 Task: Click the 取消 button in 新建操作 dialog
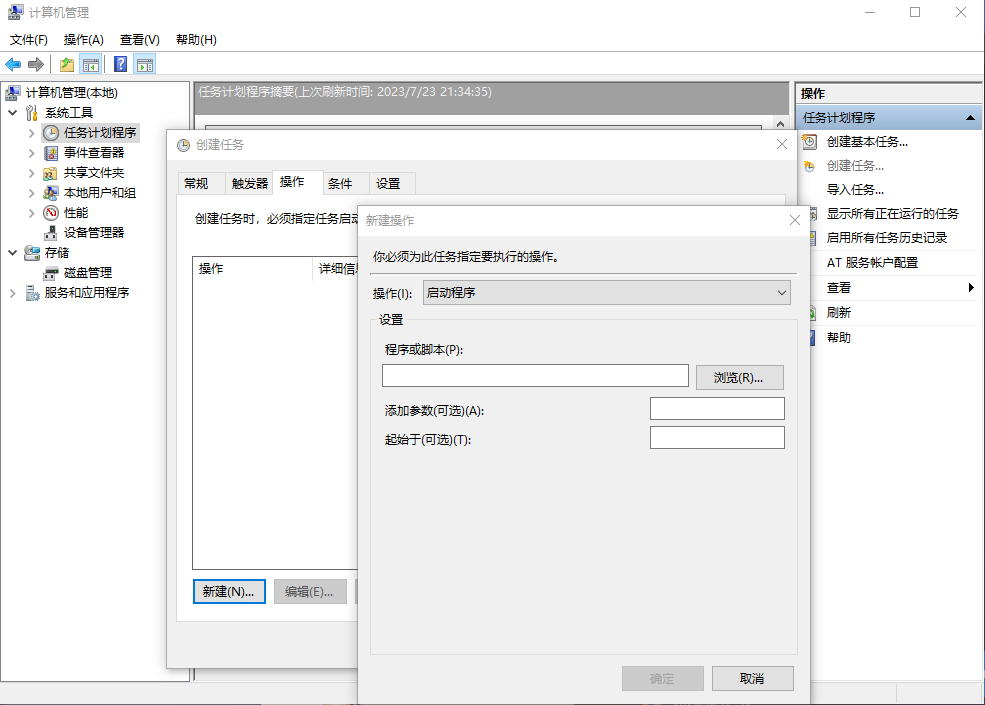(x=752, y=678)
